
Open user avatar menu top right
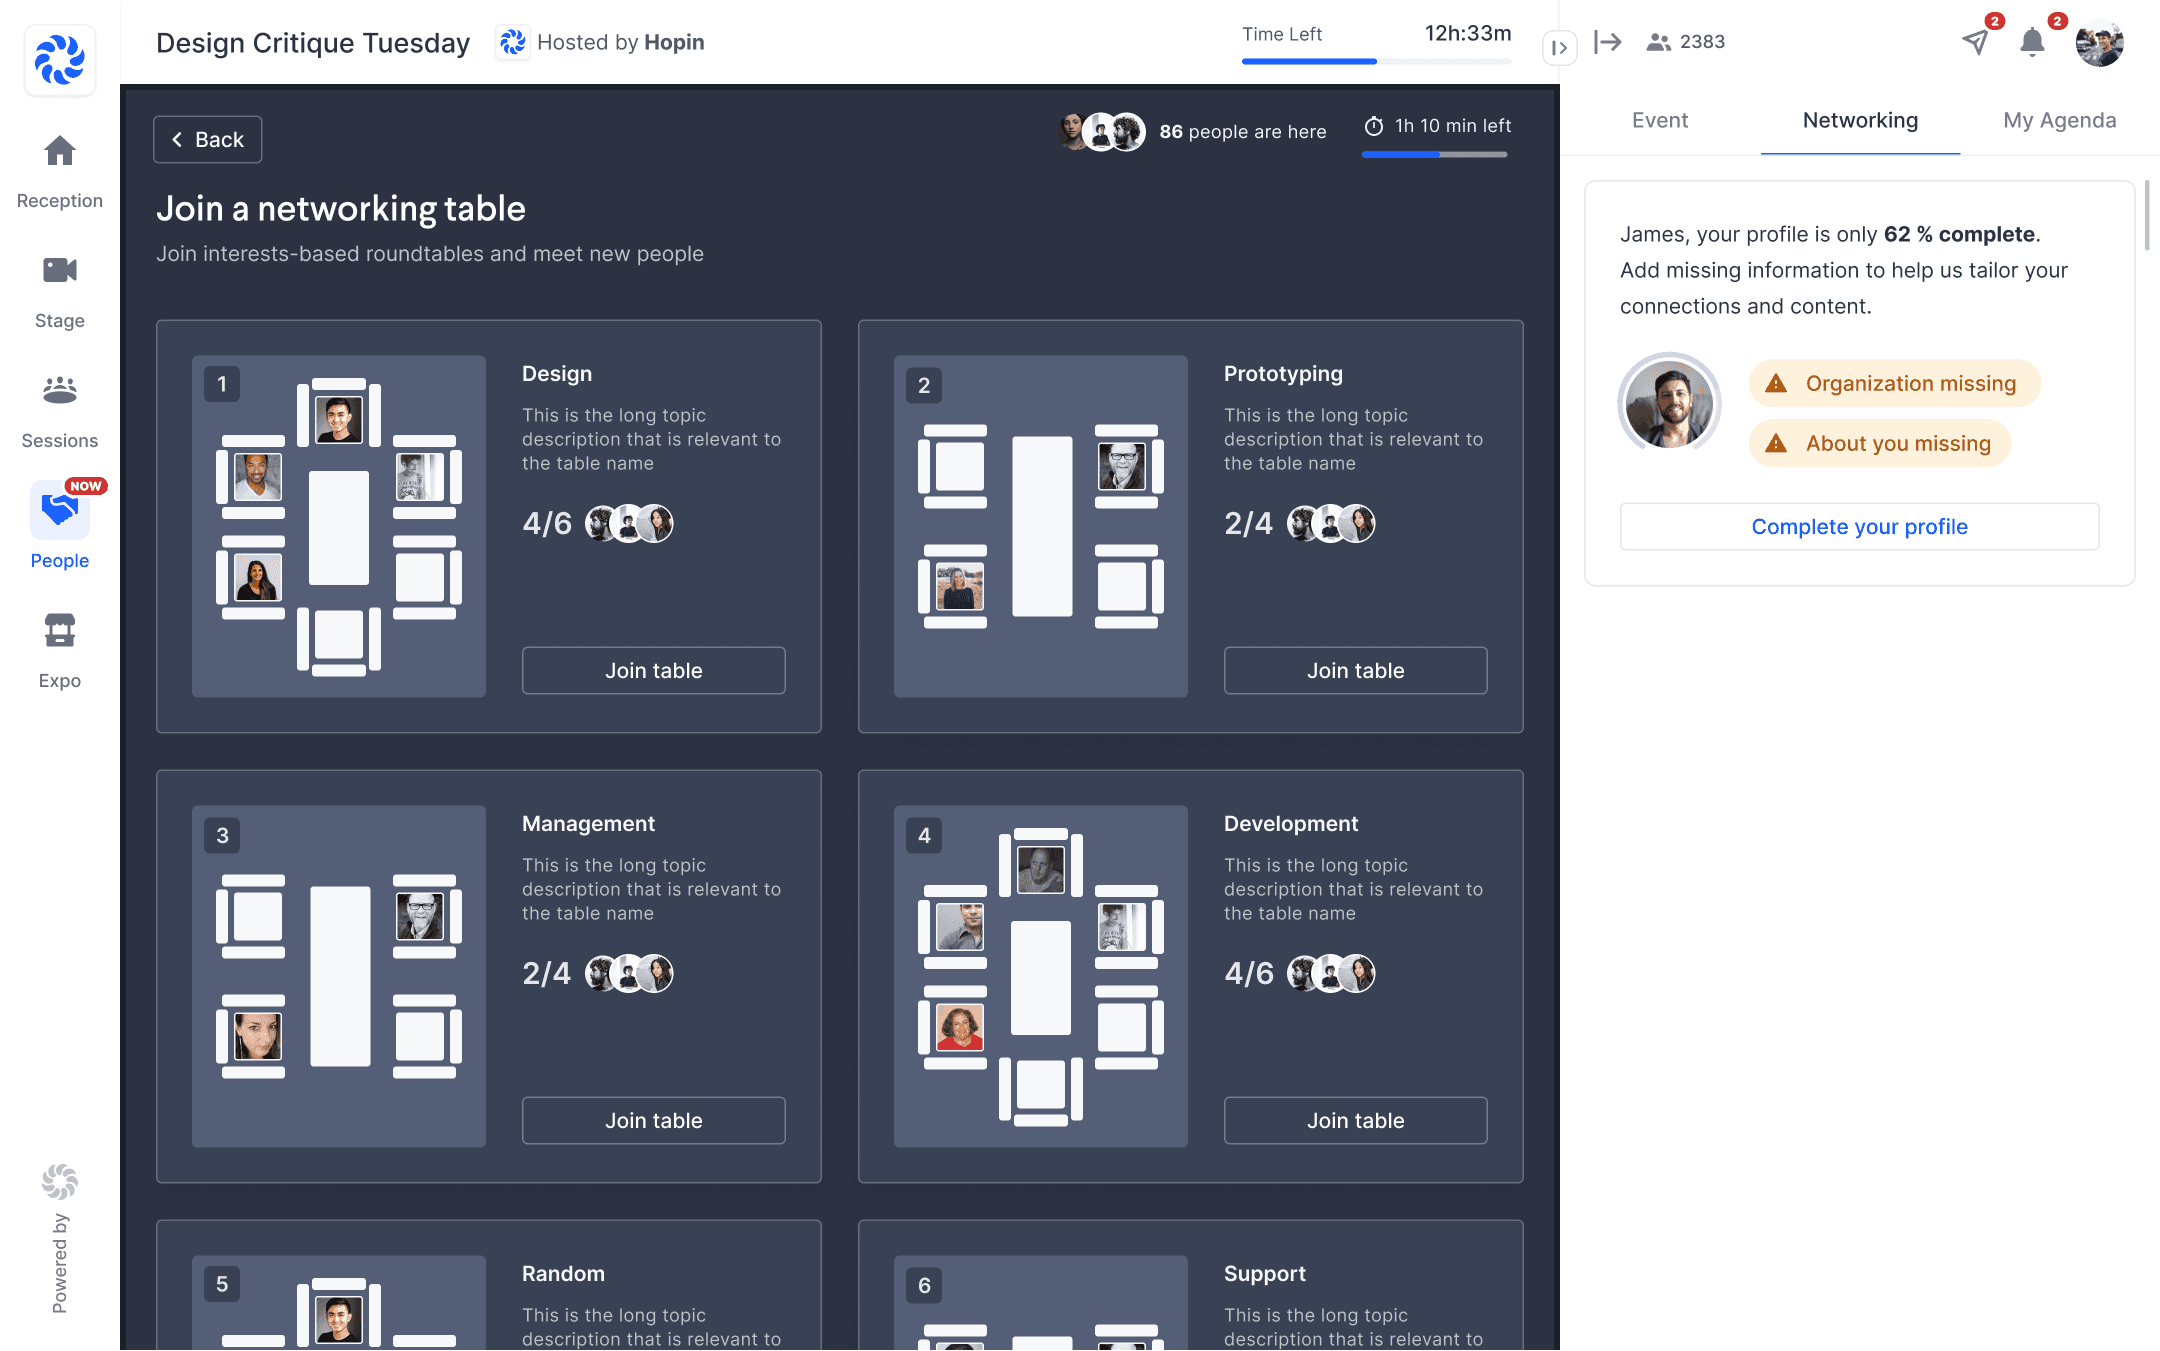click(2099, 43)
